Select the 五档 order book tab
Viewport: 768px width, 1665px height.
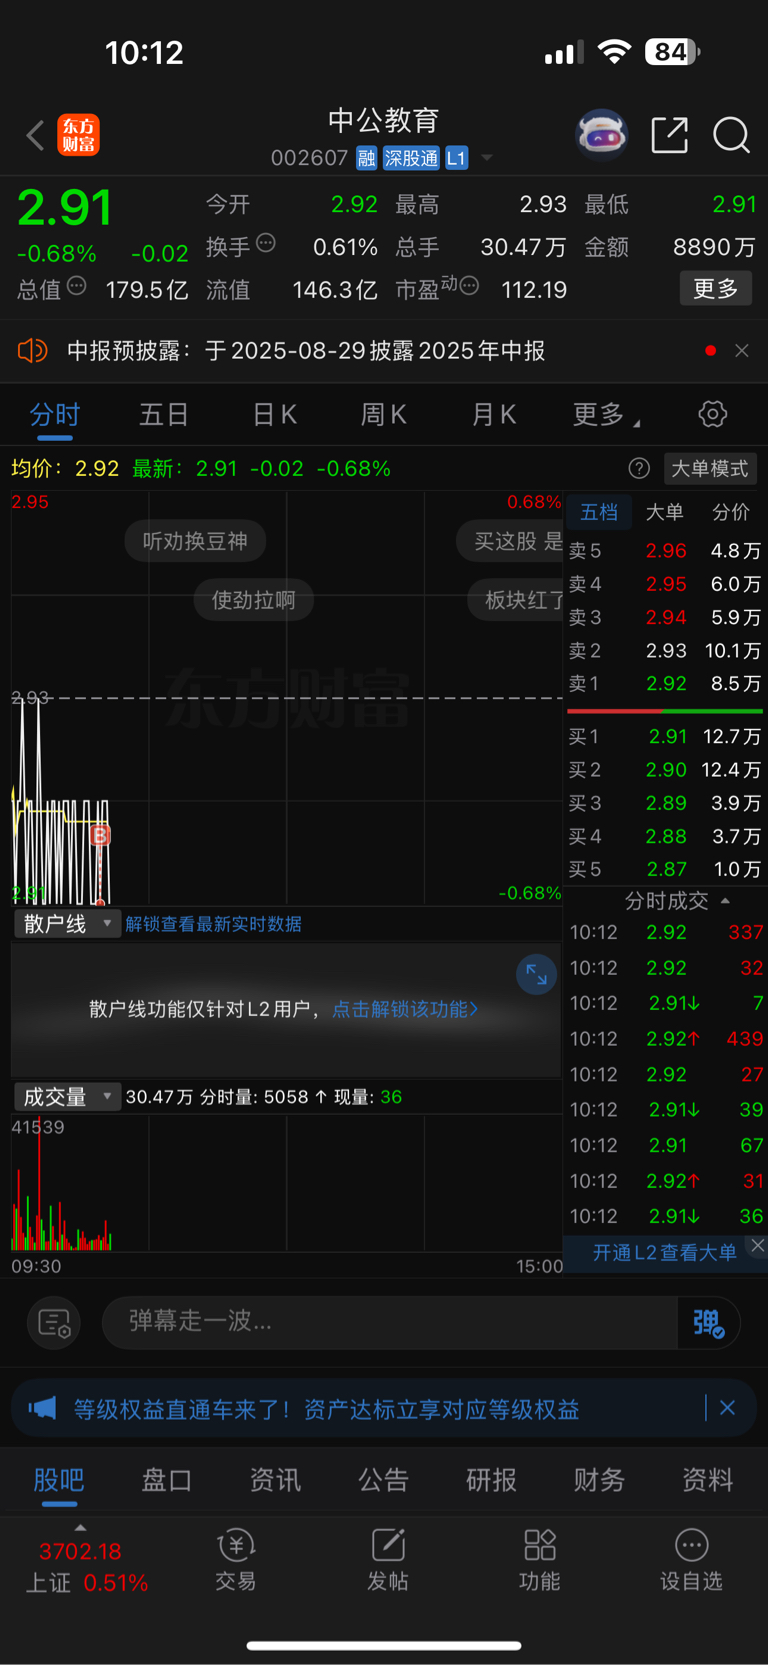coord(599,512)
